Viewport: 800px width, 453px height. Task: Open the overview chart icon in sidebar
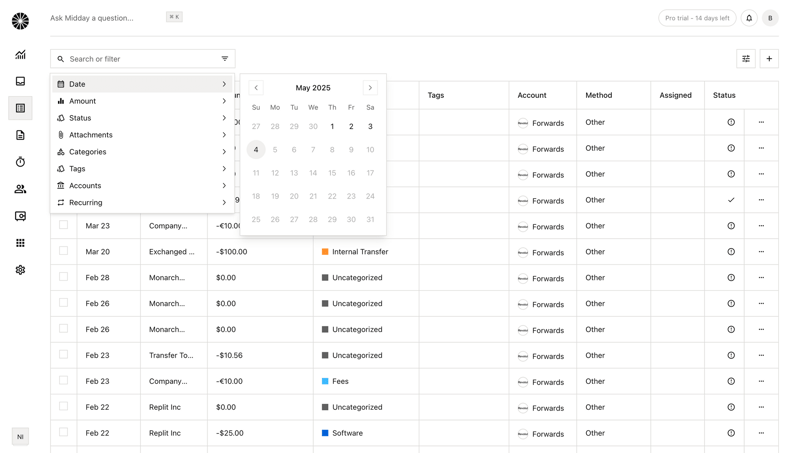tap(20, 55)
